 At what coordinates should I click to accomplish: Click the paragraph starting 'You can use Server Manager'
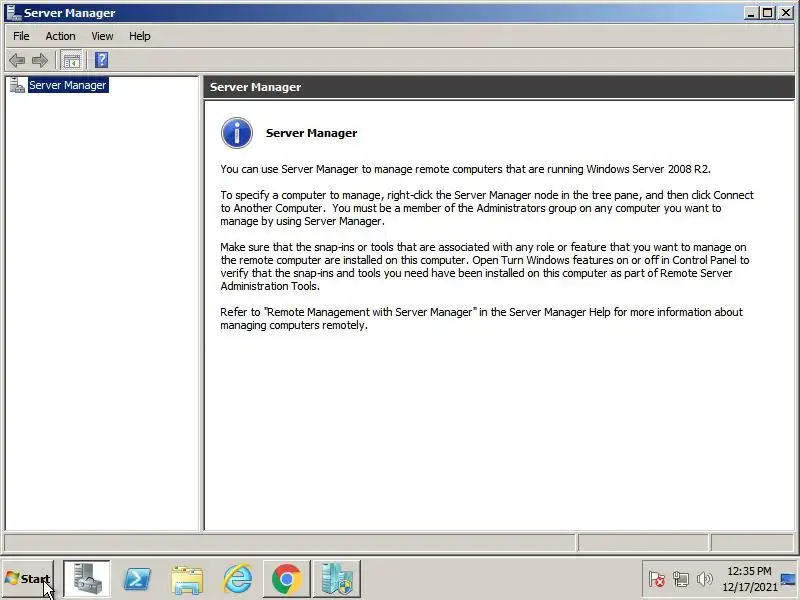[x=465, y=169]
